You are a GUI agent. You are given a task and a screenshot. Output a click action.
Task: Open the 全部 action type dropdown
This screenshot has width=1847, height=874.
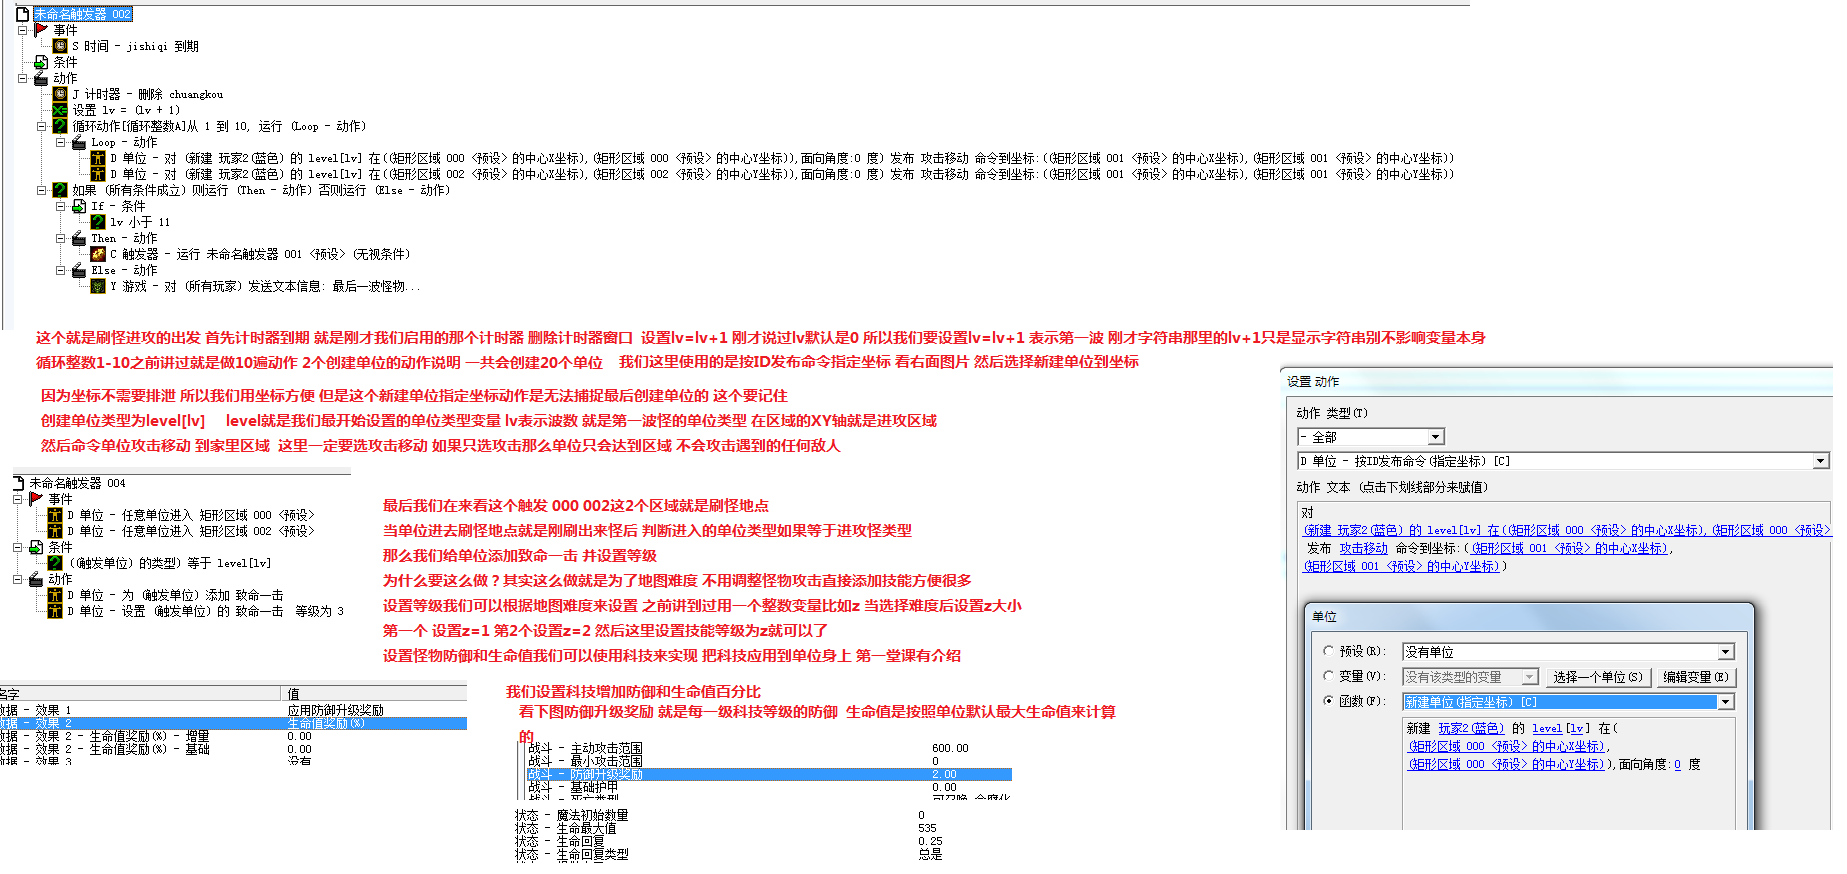tap(1436, 437)
